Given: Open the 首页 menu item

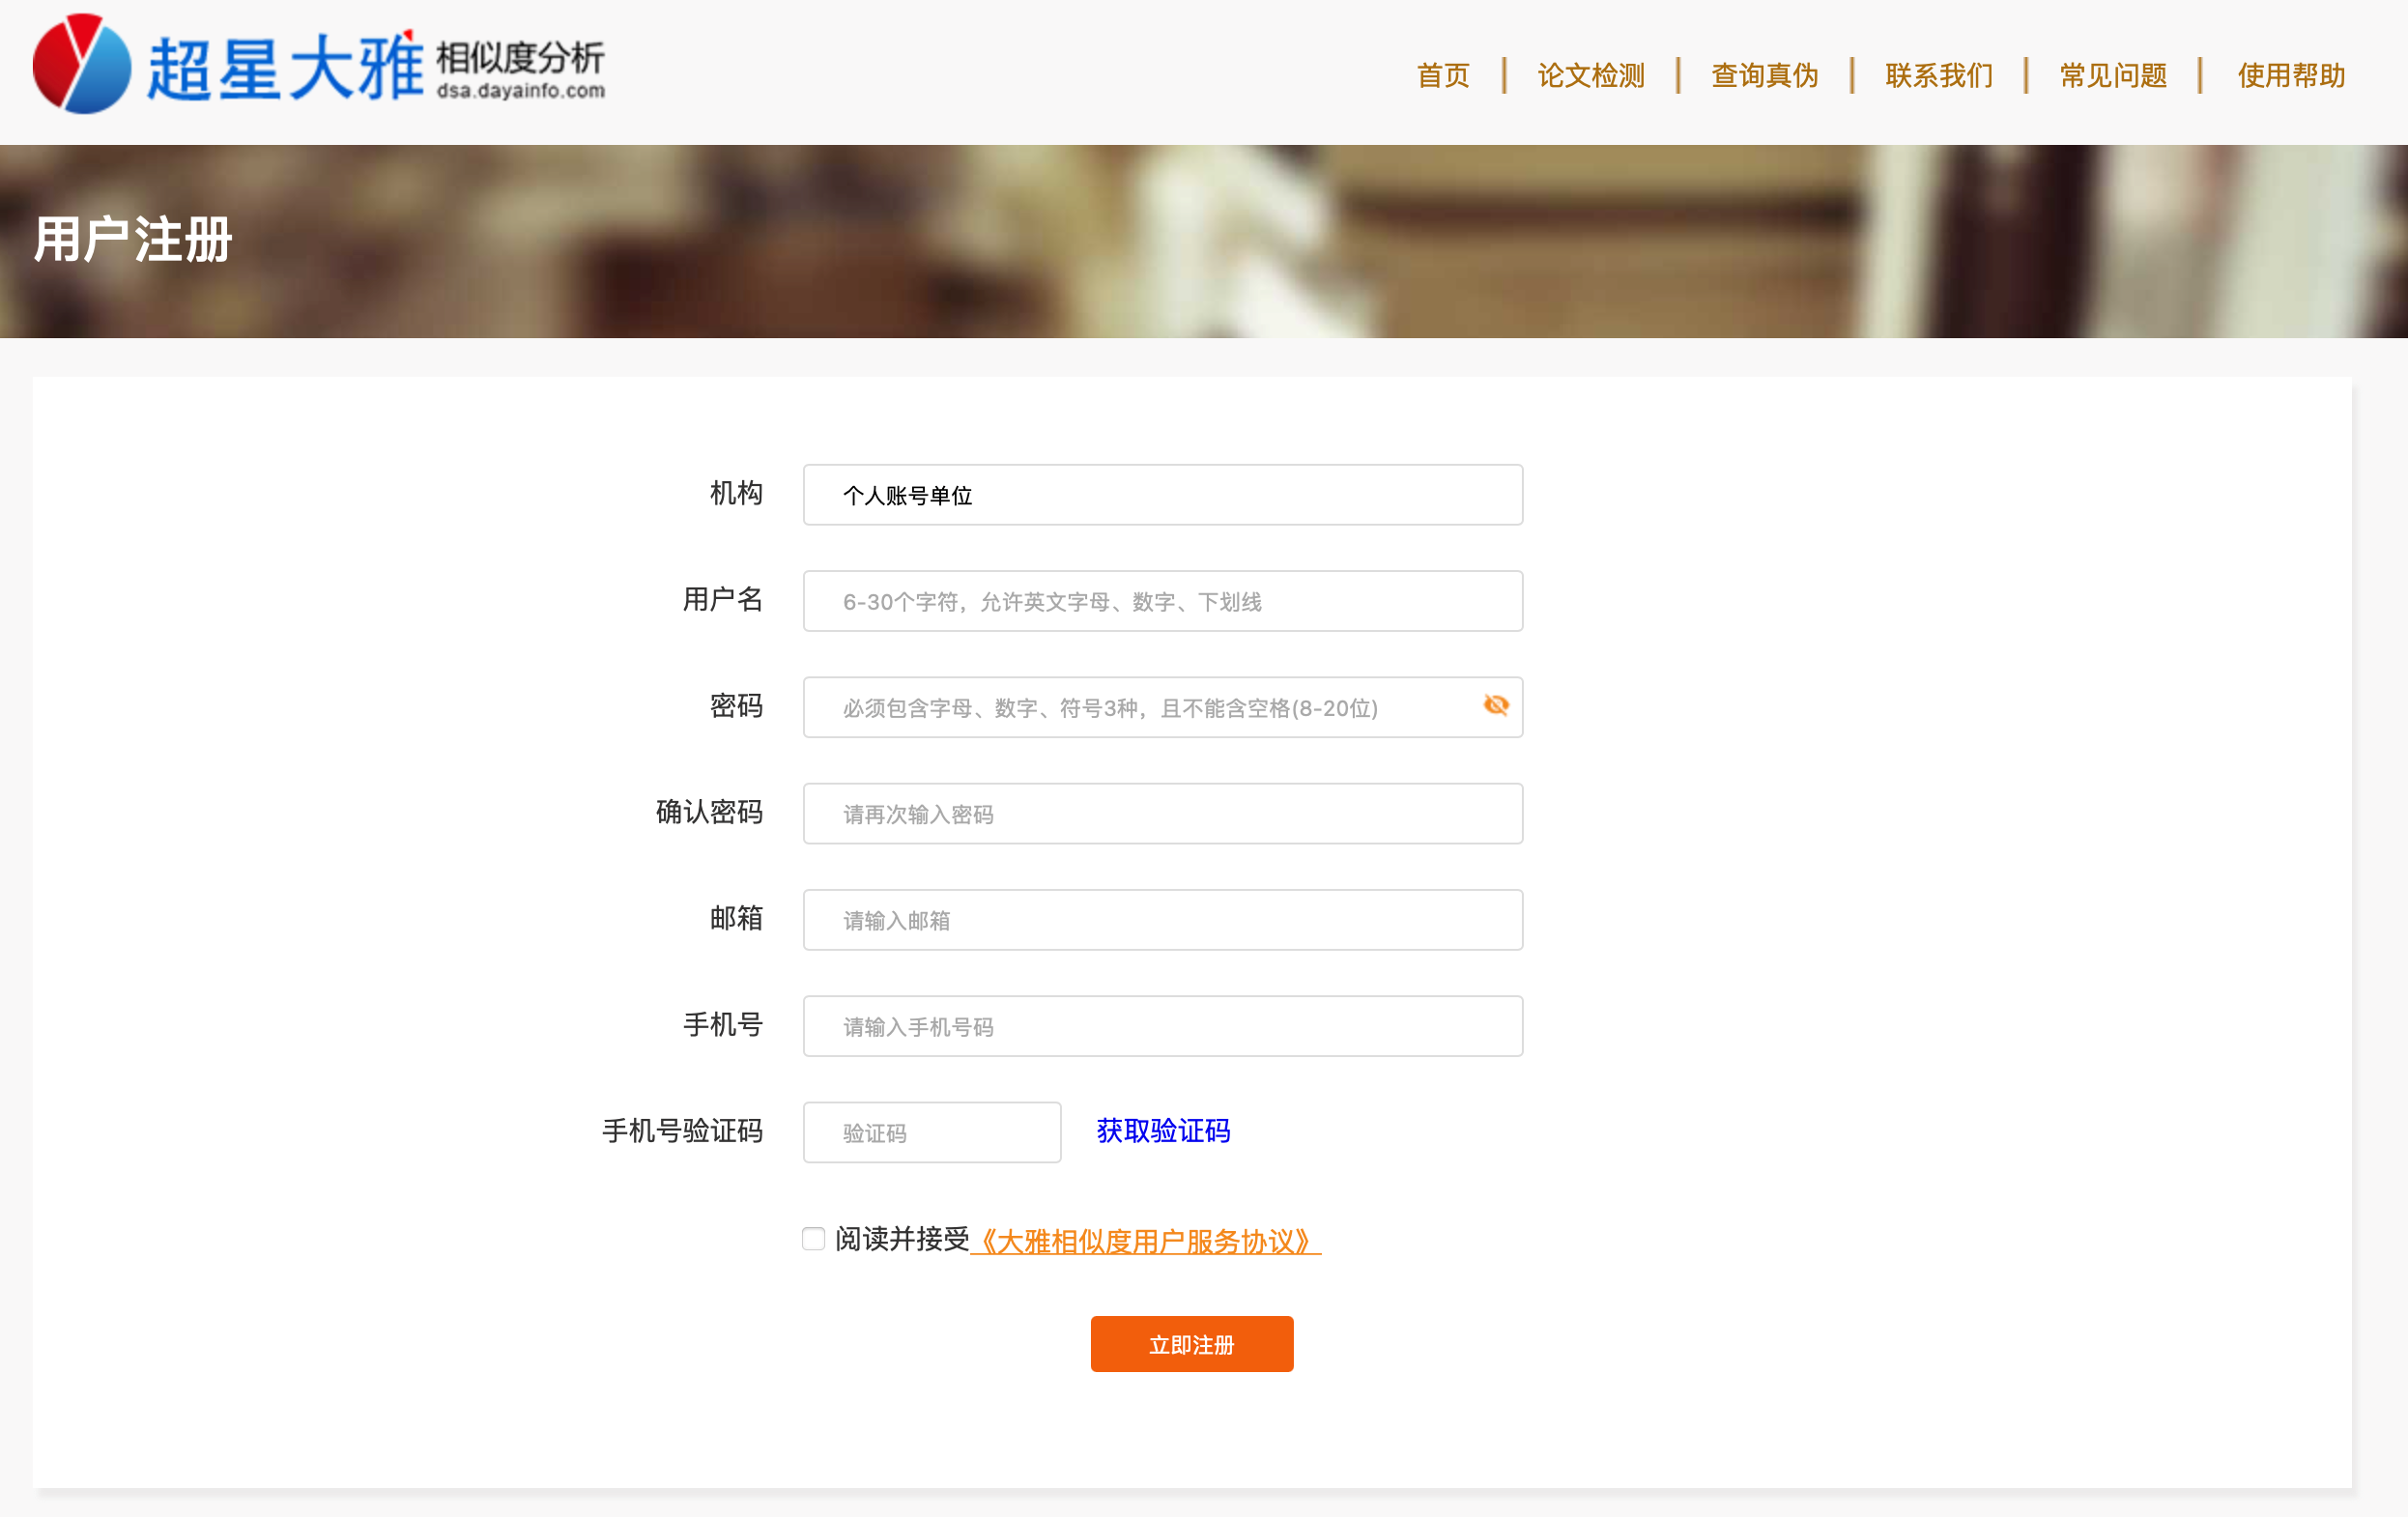Looking at the screenshot, I should 1442,75.
